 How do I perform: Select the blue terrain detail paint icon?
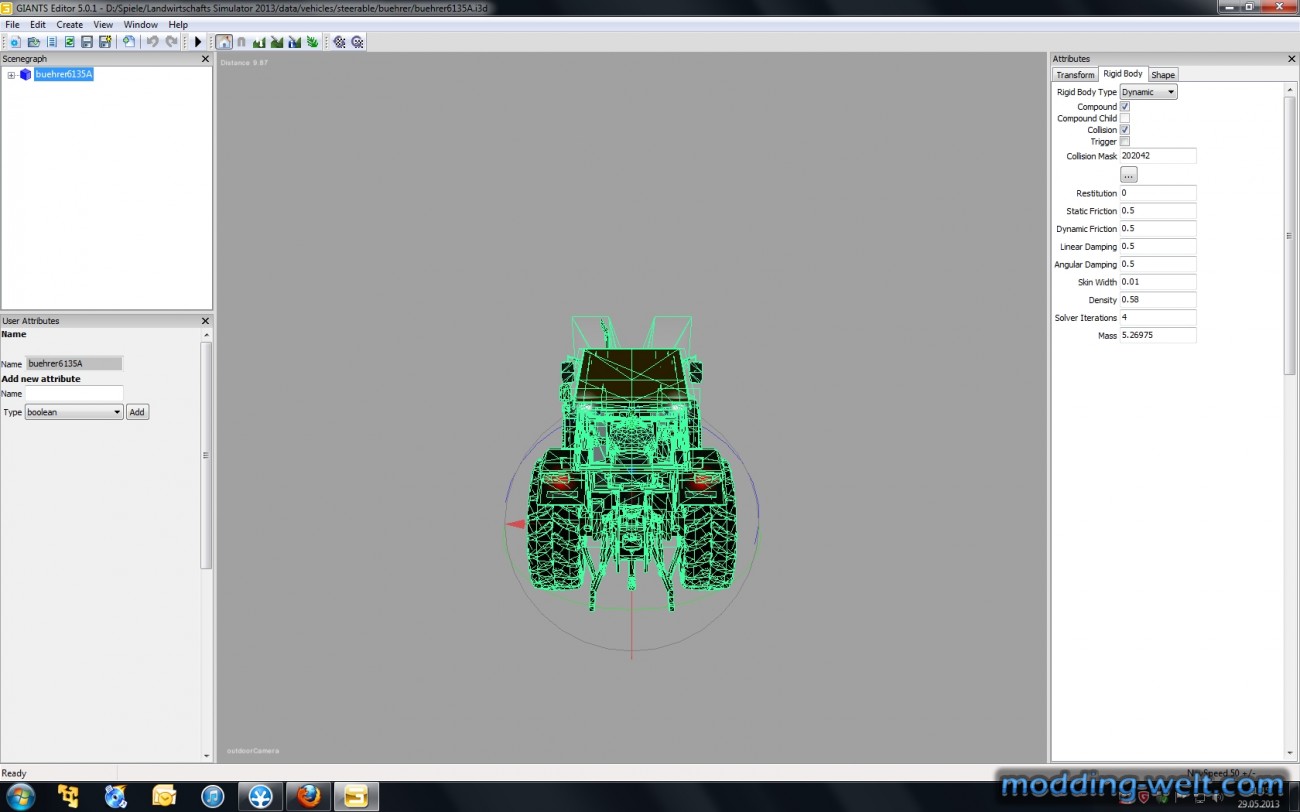click(x=295, y=42)
